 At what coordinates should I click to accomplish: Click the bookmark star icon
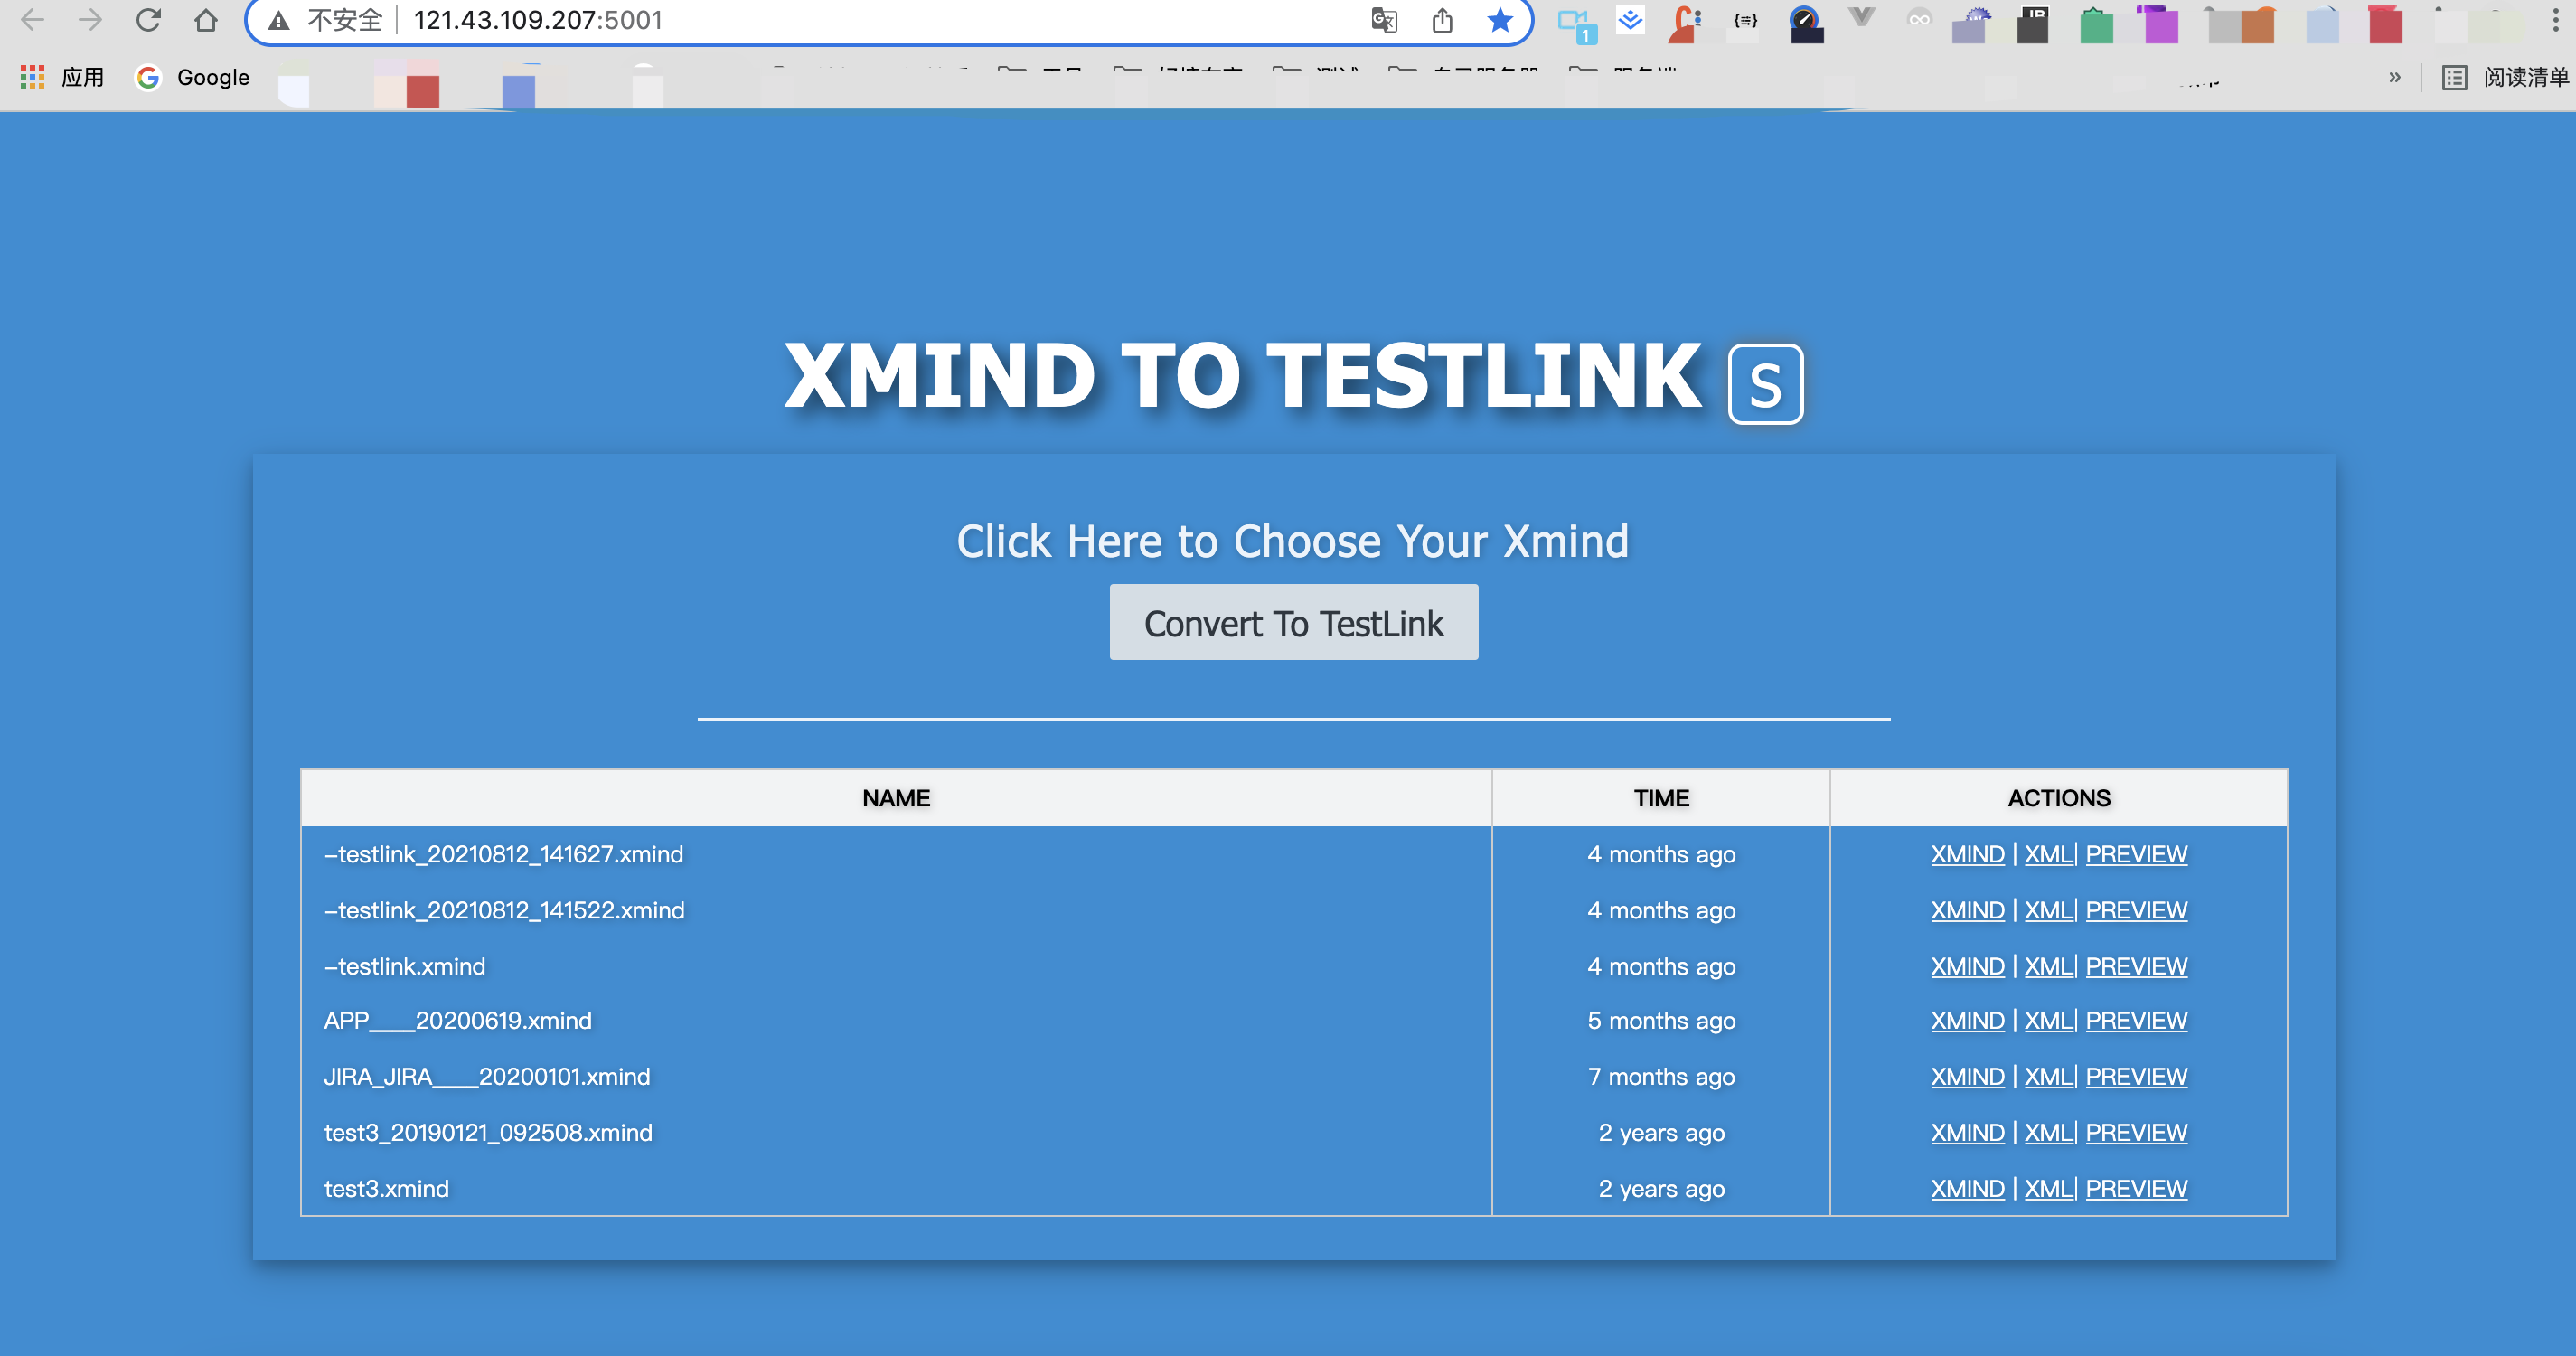1499,20
